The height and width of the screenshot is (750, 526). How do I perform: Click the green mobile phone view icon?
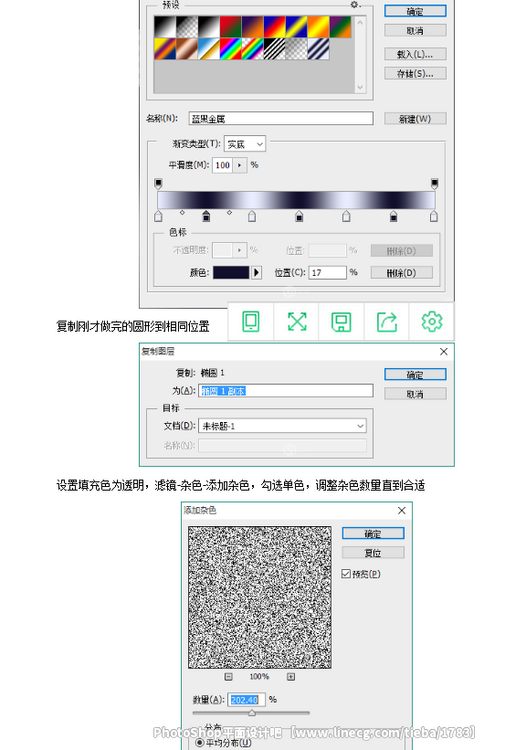251,321
